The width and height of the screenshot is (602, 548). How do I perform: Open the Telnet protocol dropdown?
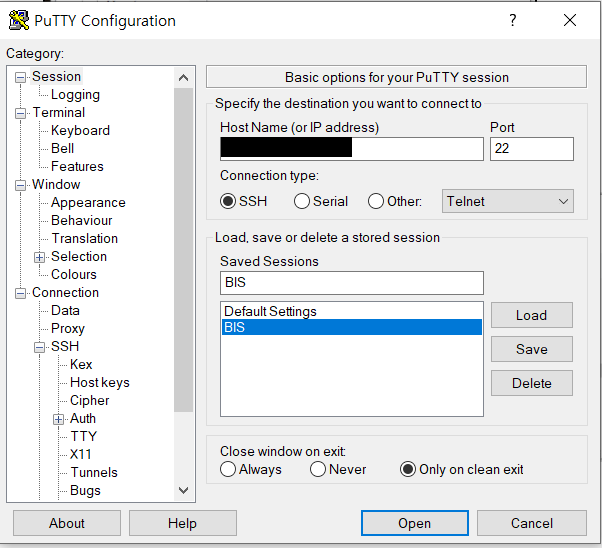(508, 201)
